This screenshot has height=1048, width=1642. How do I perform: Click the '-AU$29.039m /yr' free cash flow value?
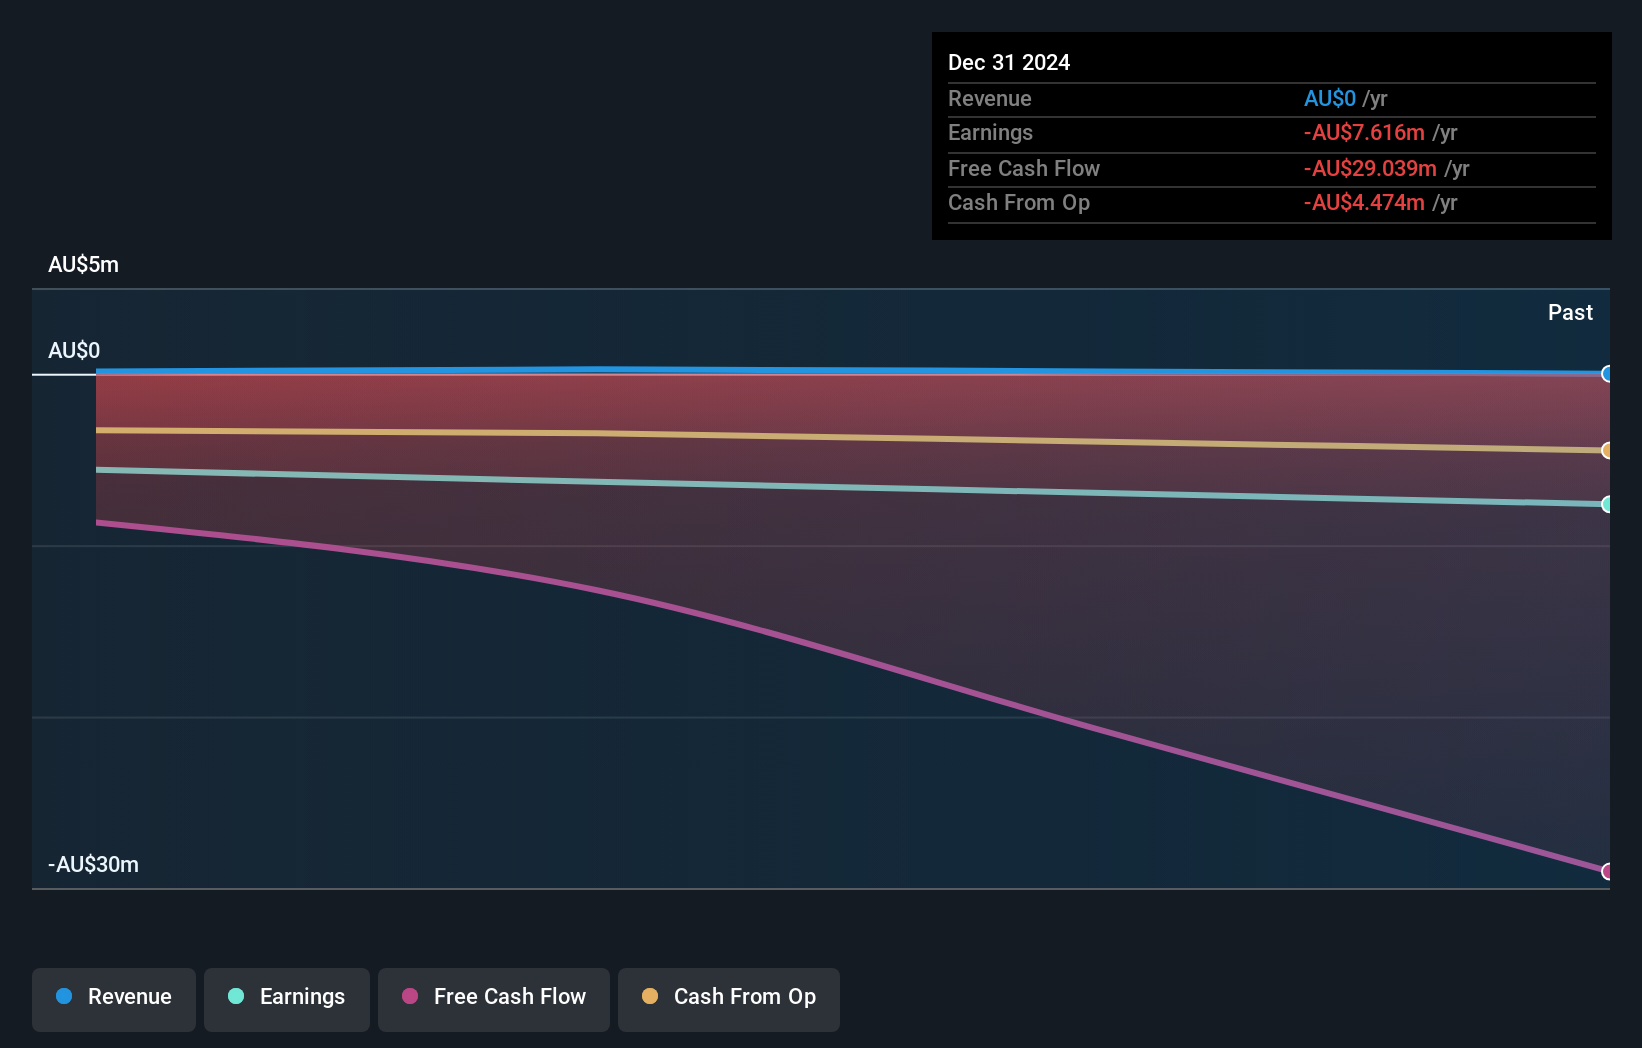coord(1387,168)
